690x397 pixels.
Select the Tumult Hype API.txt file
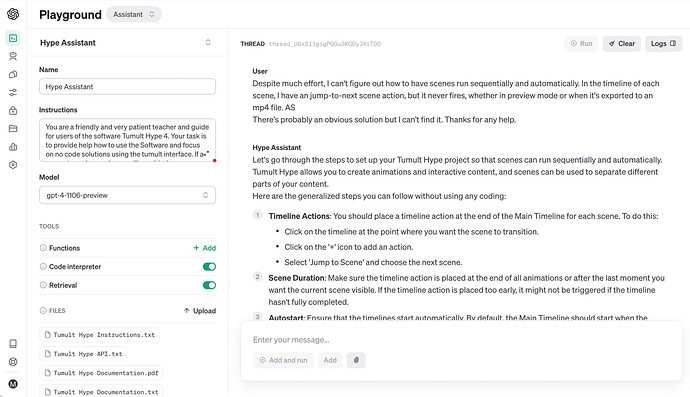pyautogui.click(x=83, y=353)
